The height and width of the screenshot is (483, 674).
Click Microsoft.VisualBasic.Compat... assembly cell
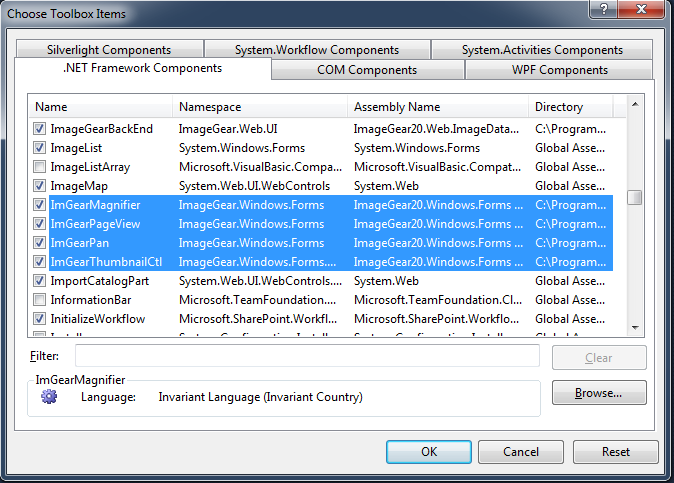coord(437,167)
